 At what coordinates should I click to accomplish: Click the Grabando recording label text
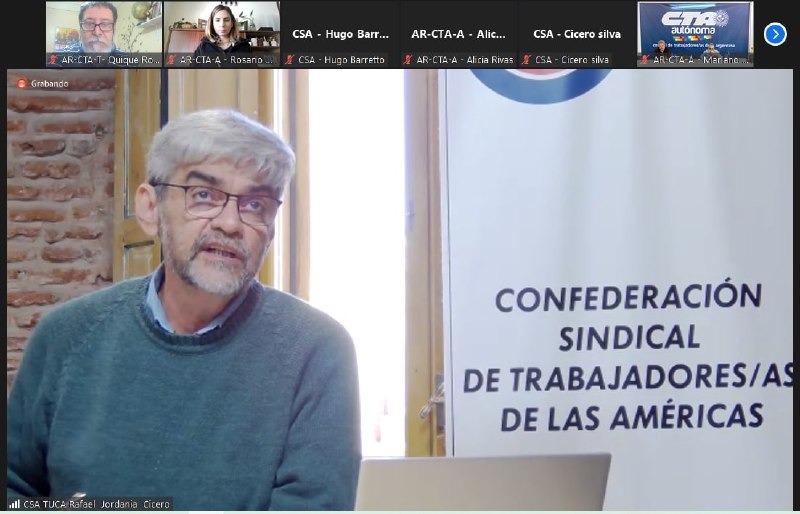pyautogui.click(x=48, y=83)
